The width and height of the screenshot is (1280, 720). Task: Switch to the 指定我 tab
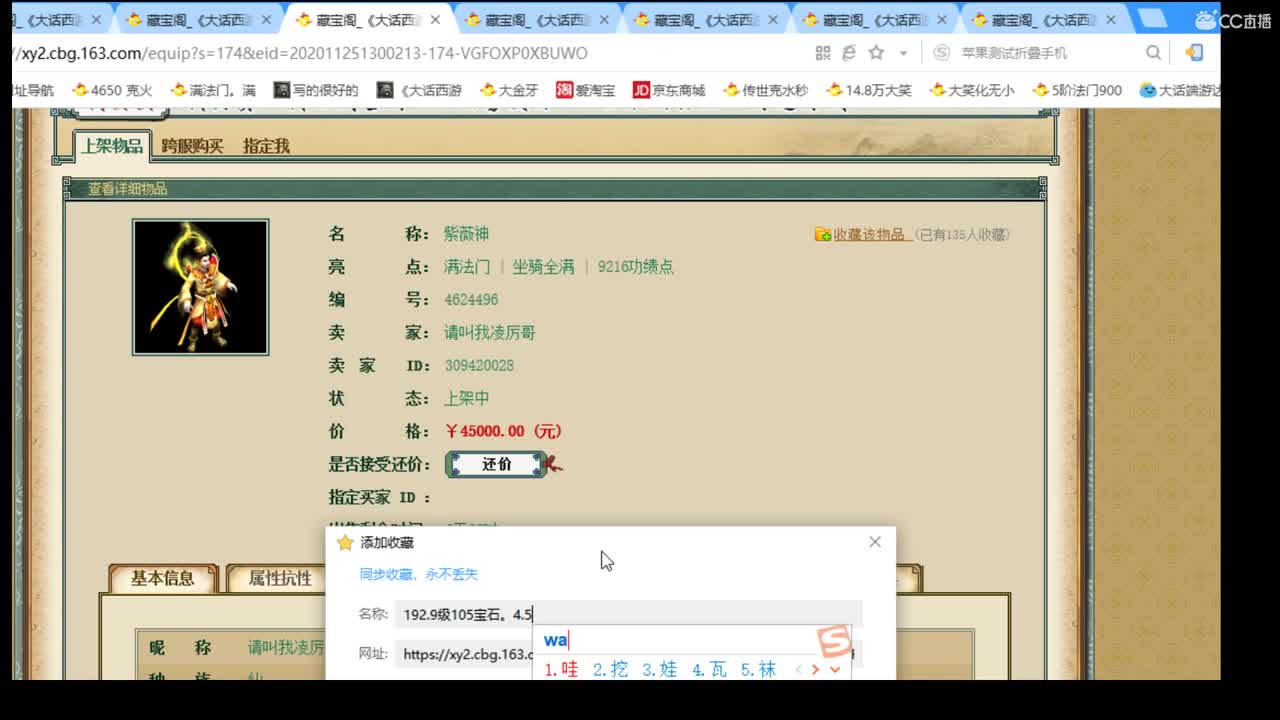(x=266, y=146)
